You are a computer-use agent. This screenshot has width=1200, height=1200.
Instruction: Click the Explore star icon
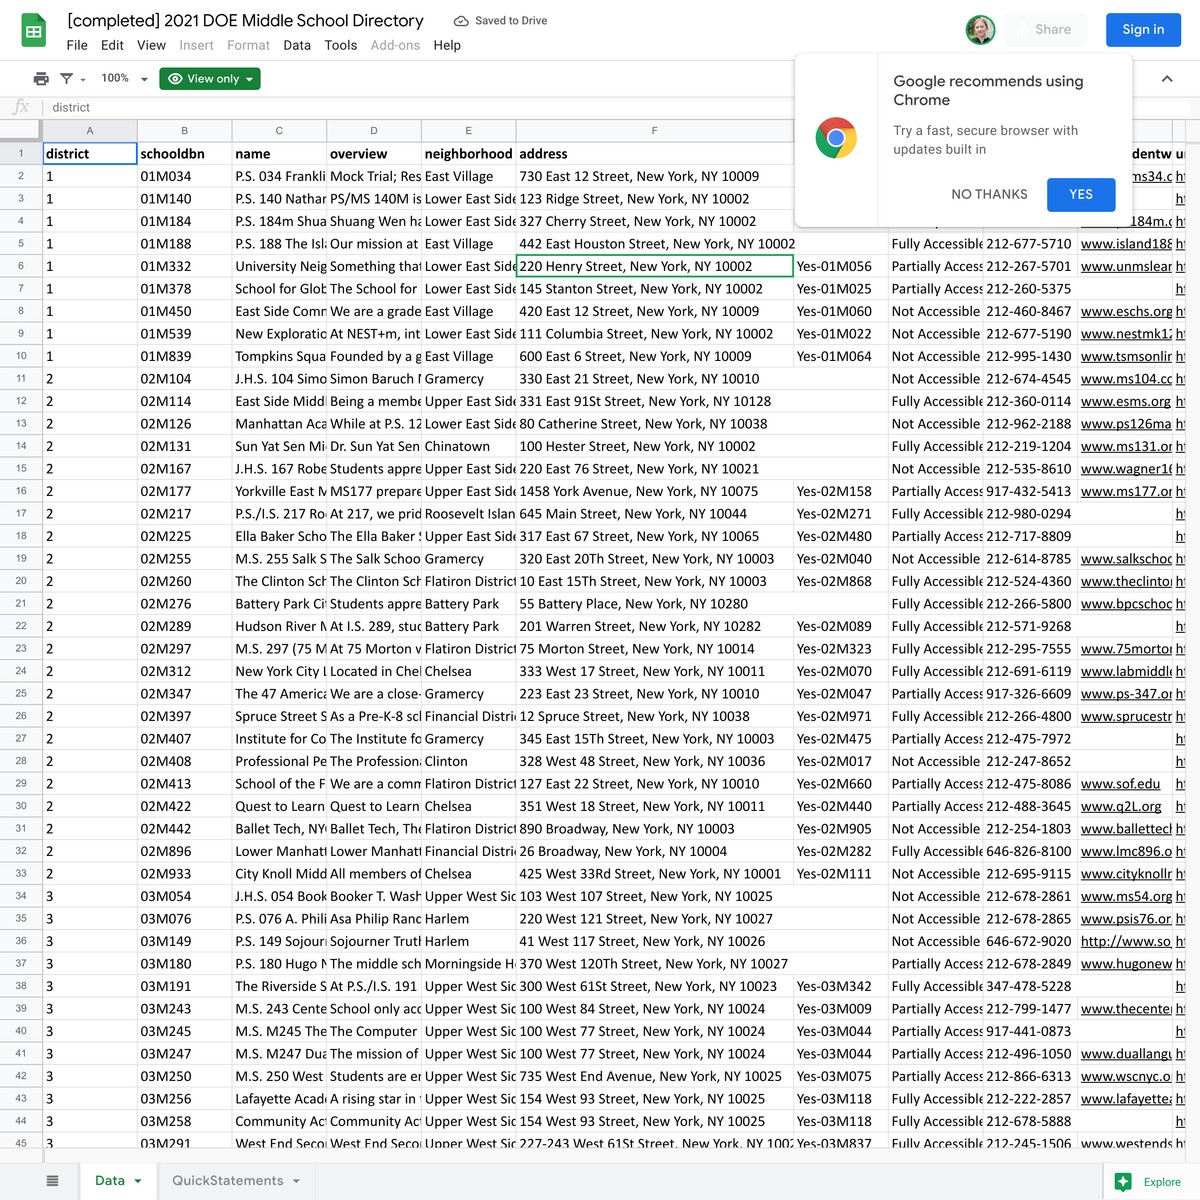[1123, 1182]
